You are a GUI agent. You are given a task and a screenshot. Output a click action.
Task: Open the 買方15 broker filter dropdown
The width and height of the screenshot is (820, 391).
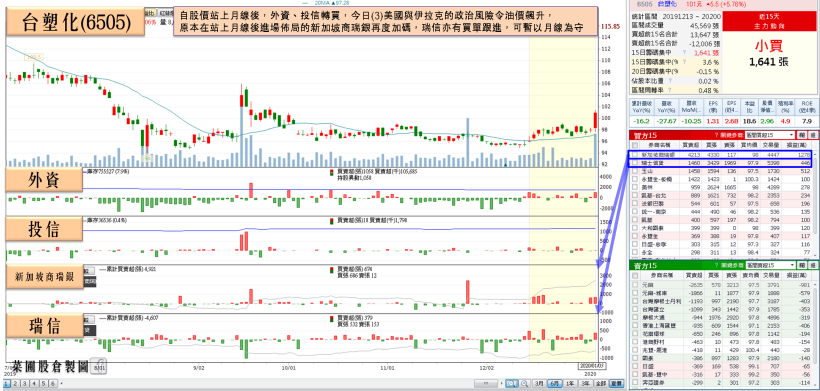coord(770,134)
